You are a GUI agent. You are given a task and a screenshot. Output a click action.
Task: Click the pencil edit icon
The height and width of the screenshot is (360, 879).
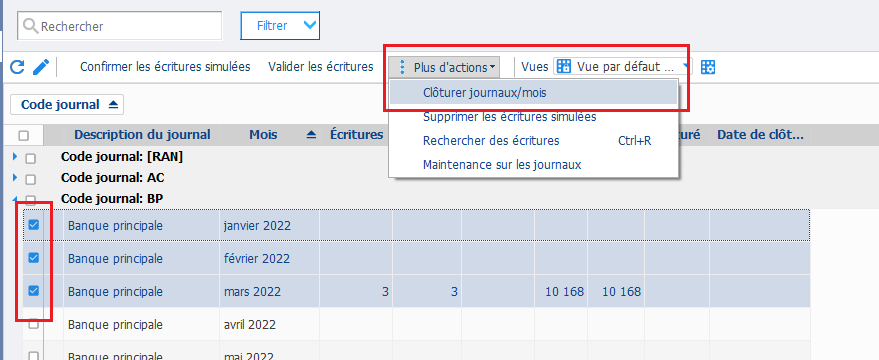coord(41,67)
